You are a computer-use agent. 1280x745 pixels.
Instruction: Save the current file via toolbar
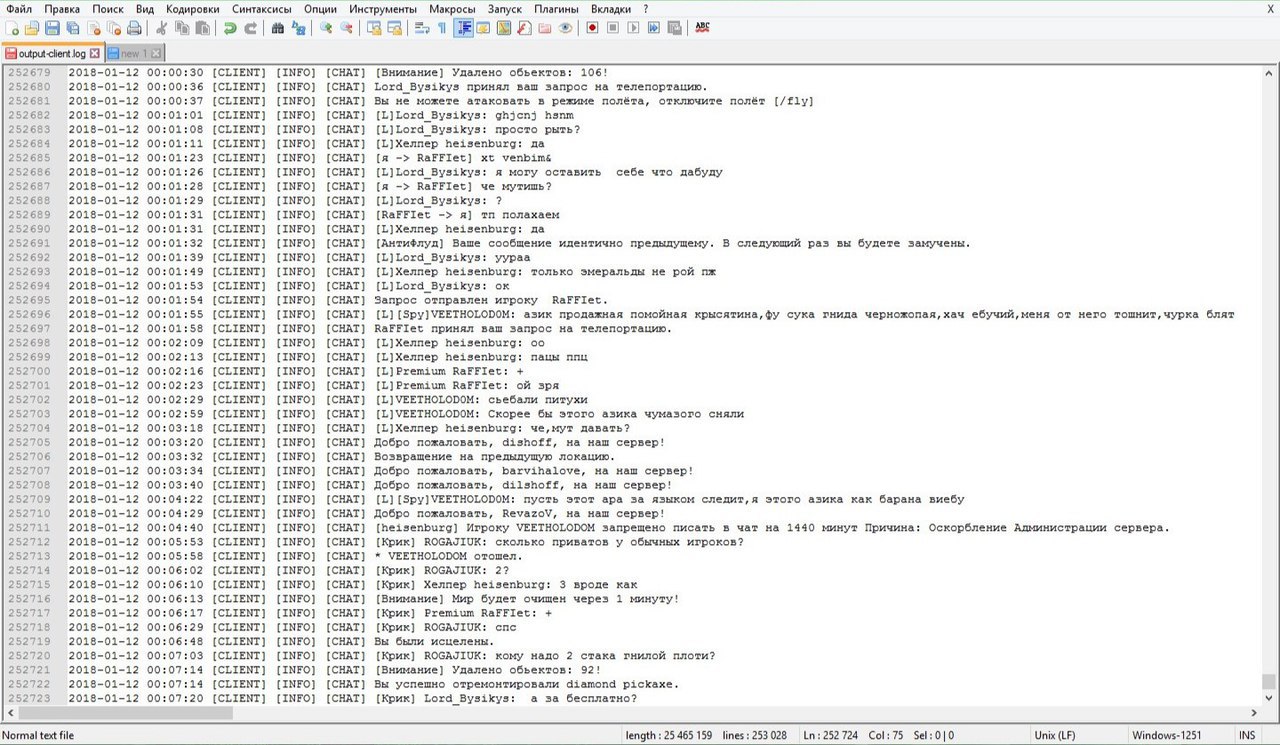52,28
